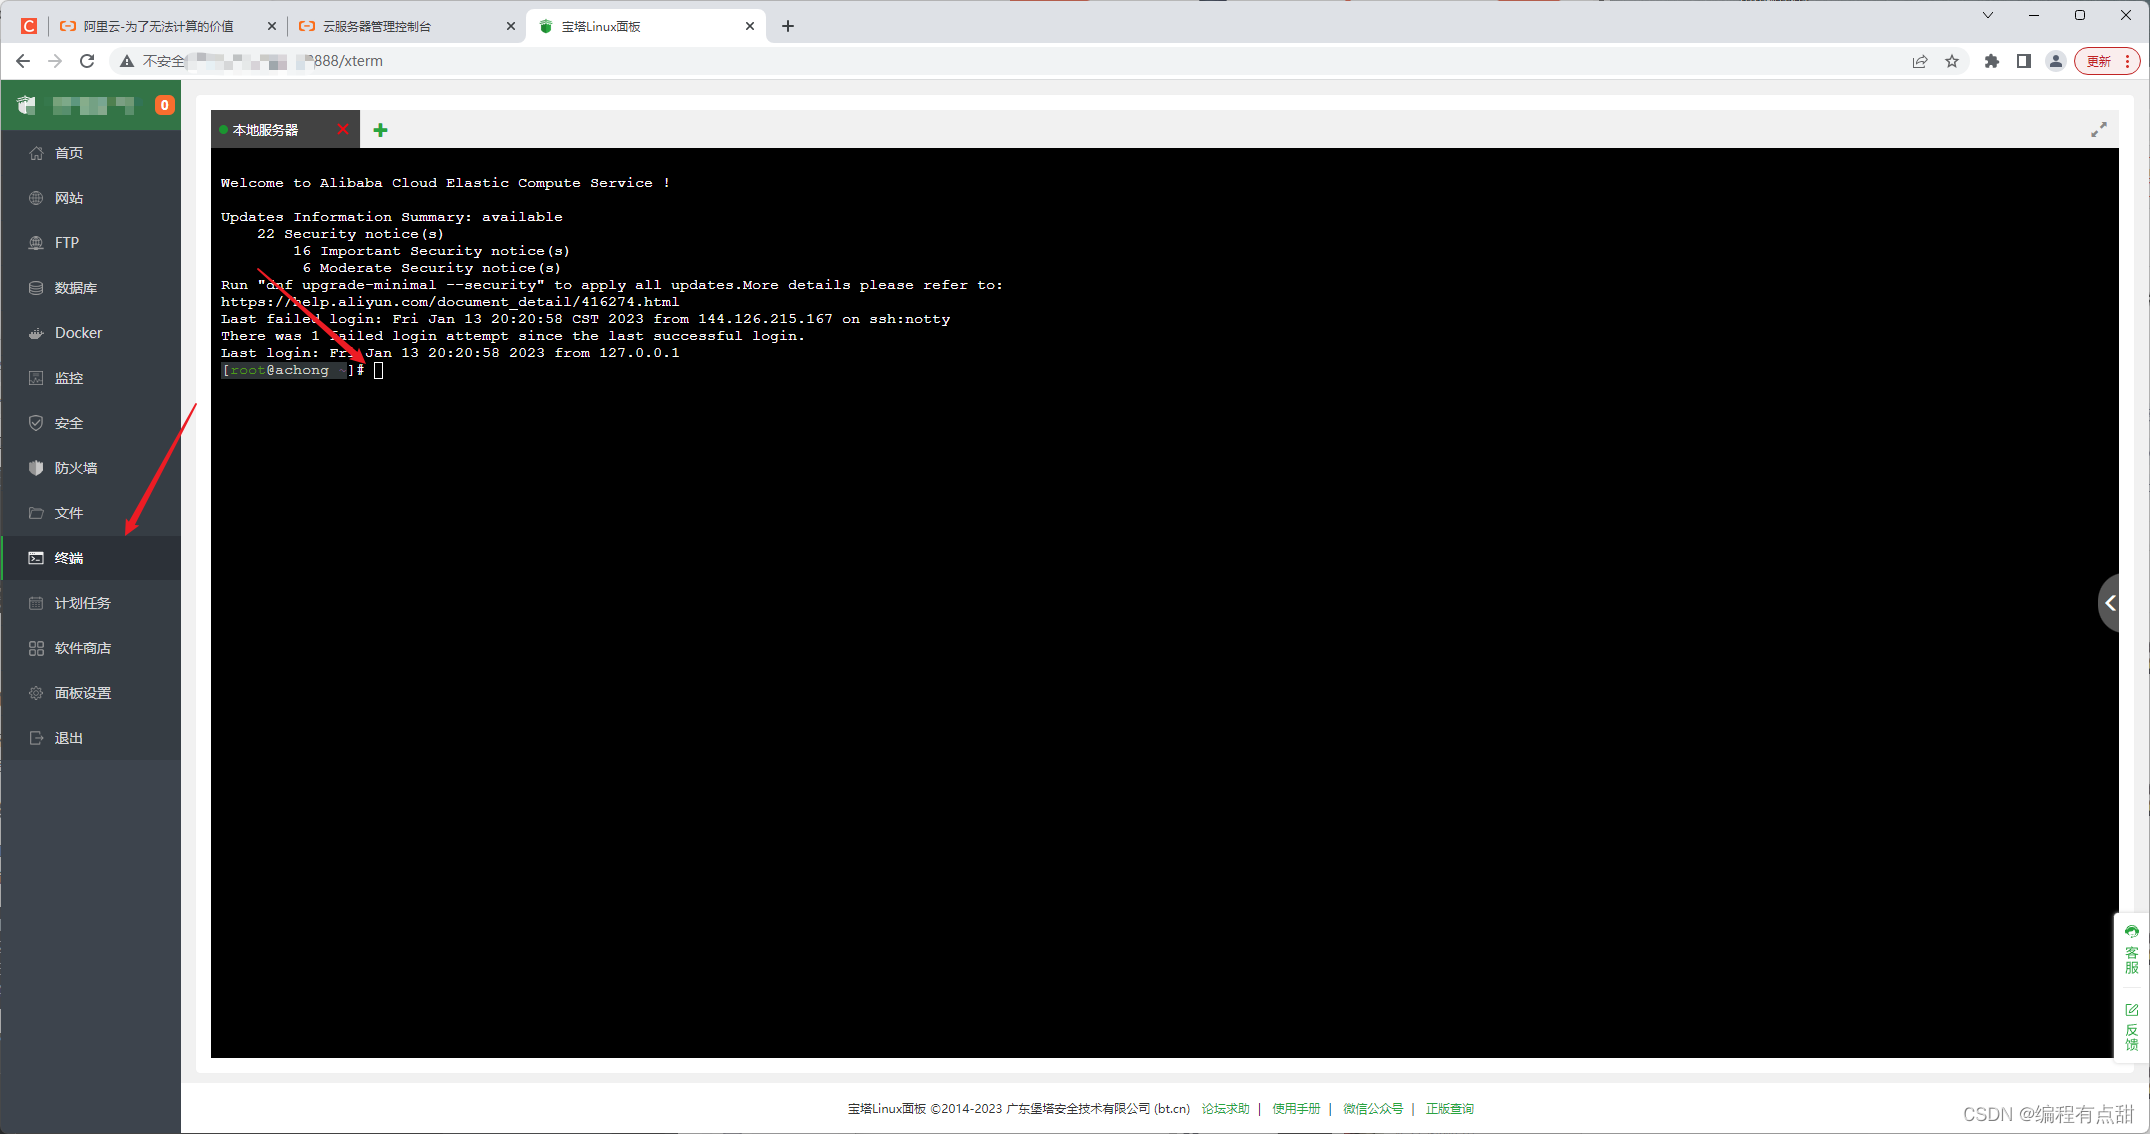Click the red 更新 update button
This screenshot has width=2150, height=1134.
pyautogui.click(x=2107, y=61)
